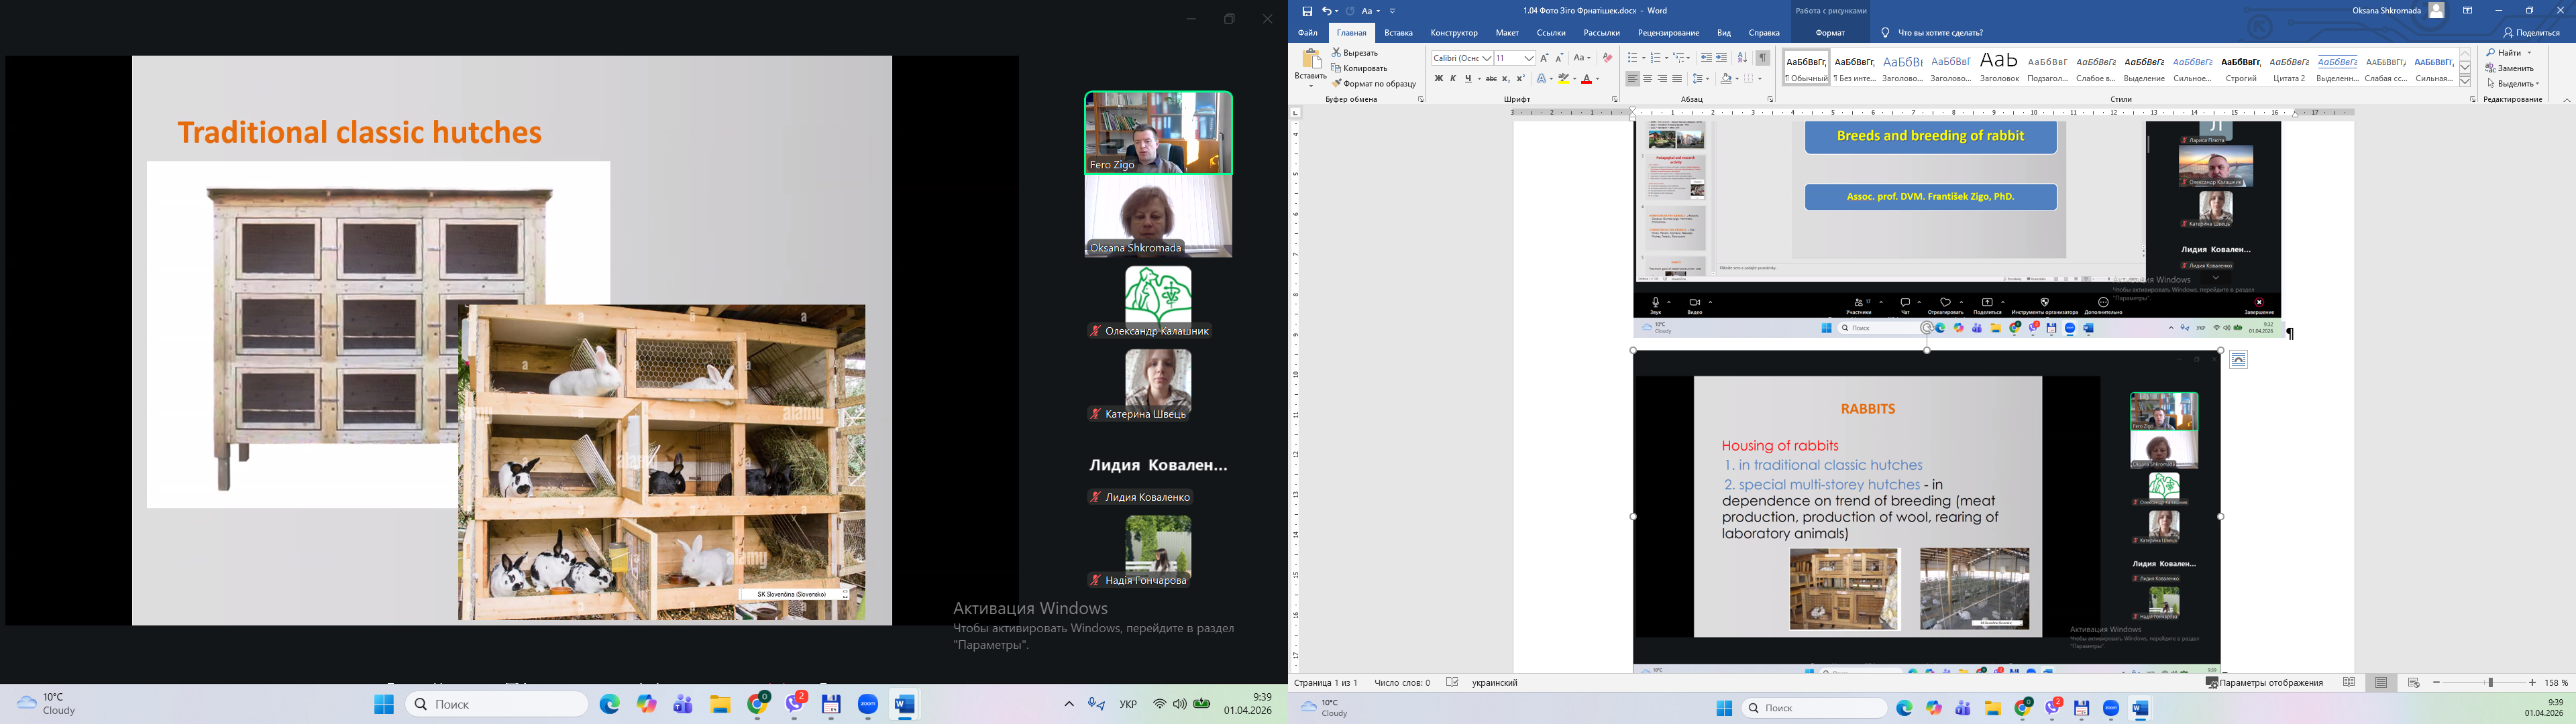Expand the font color dropdown arrow

click(x=1598, y=79)
